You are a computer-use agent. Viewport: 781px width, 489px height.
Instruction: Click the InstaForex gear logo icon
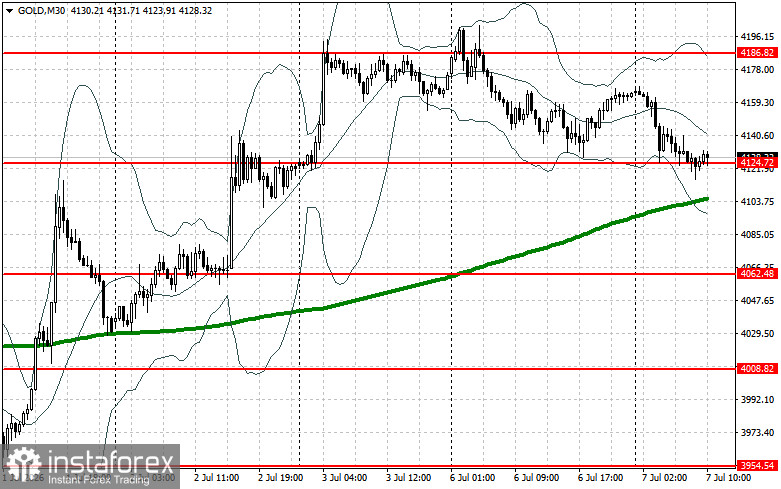coord(23,464)
